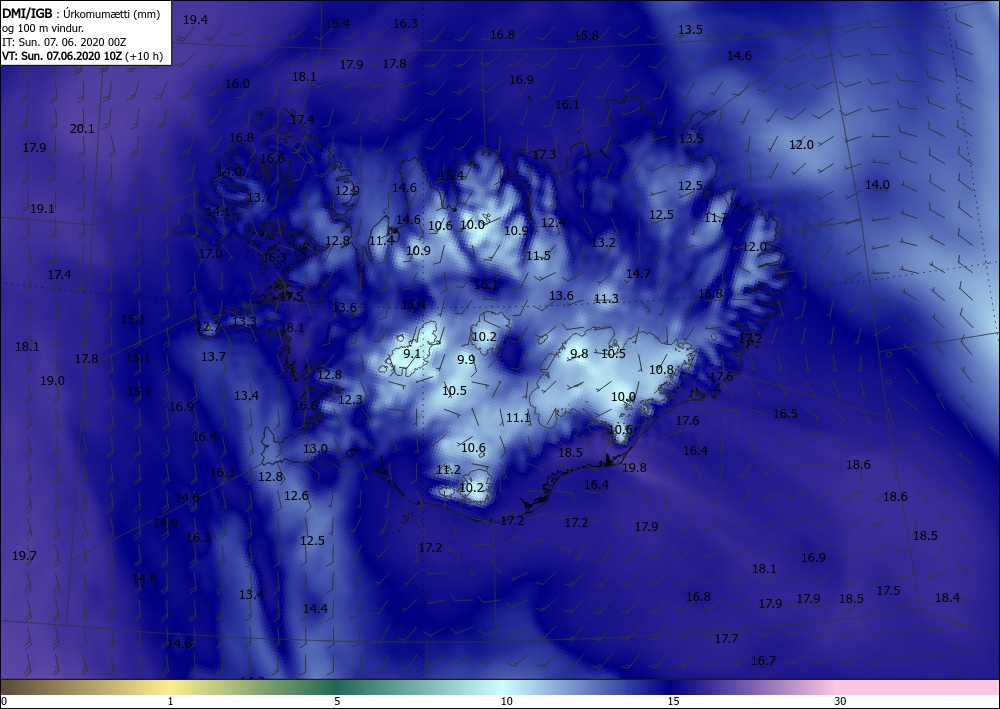Click the 1 label on the color scale
The image size is (1000, 709).
170,701
